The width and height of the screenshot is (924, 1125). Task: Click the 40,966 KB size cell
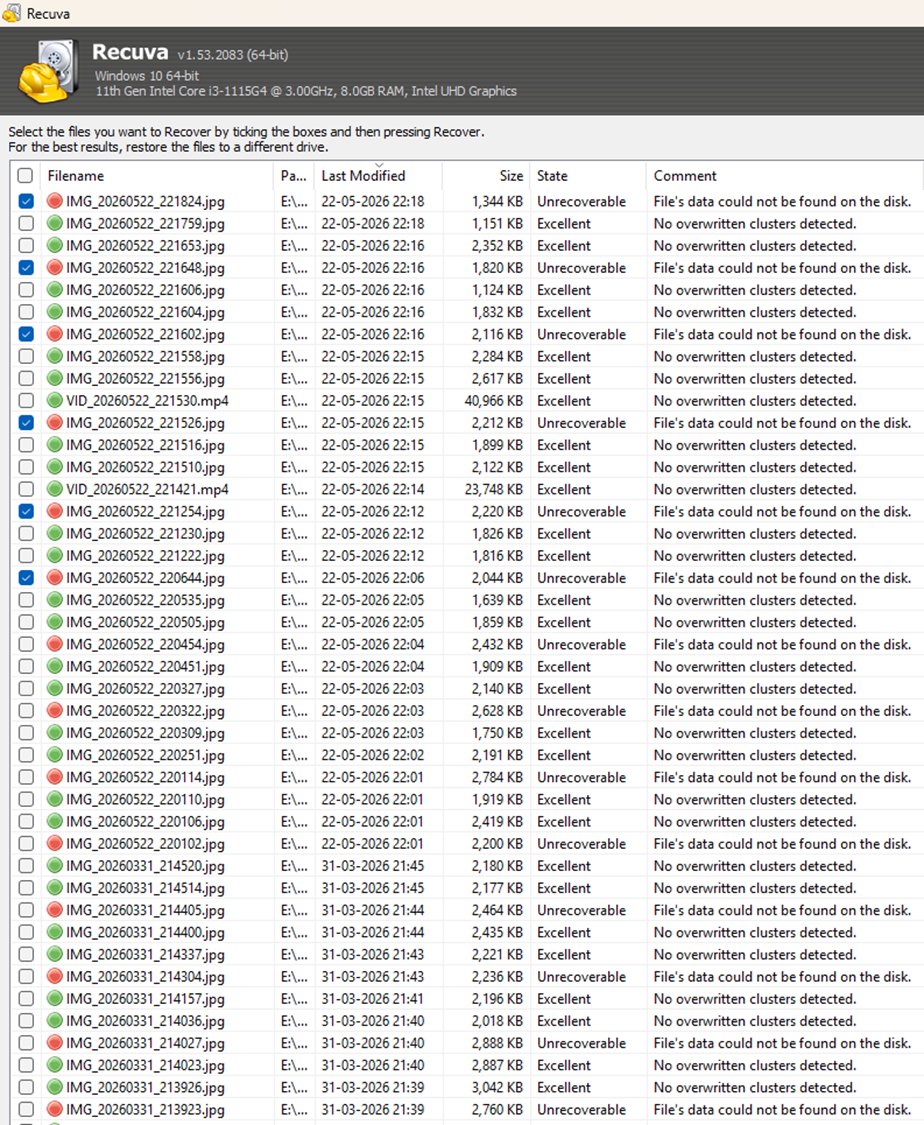pos(494,400)
